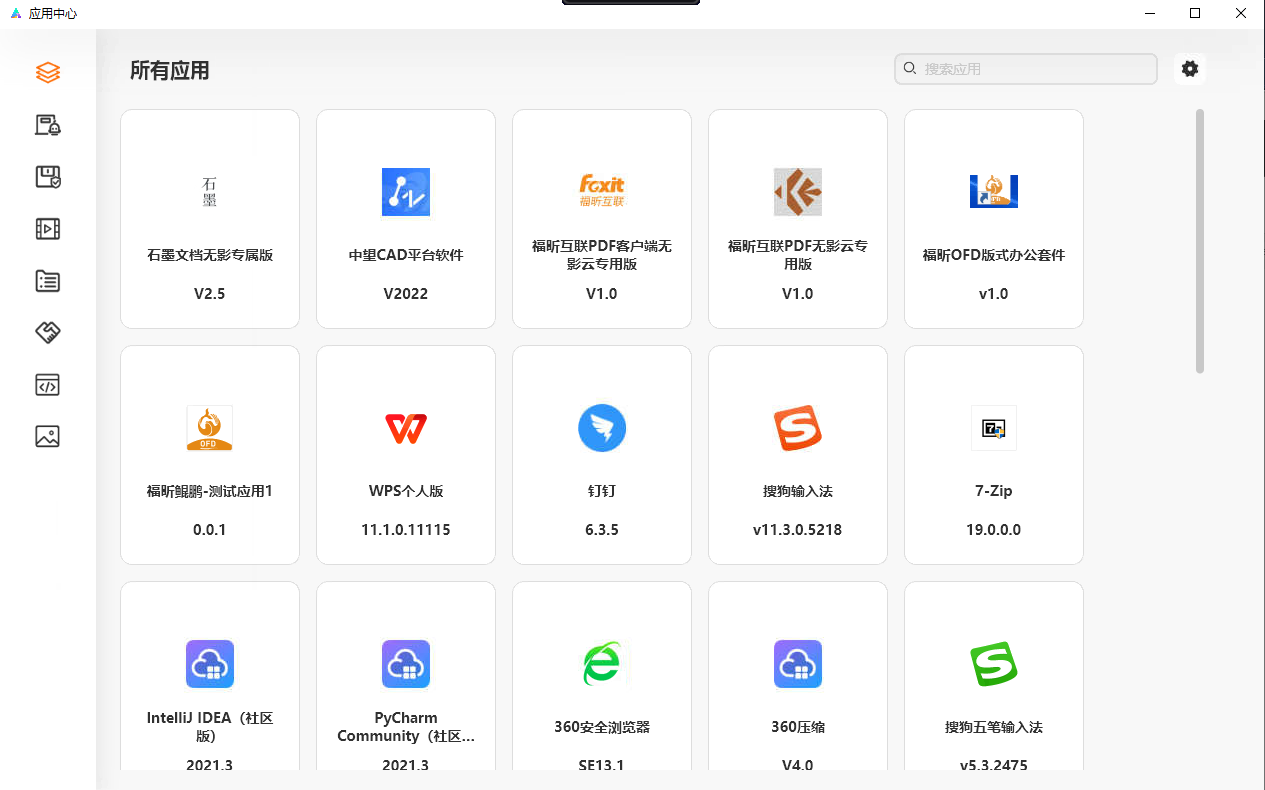Image resolution: width=1265 pixels, height=790 pixels.
Task: Open the code window sidebar icon
Action: pos(48,385)
